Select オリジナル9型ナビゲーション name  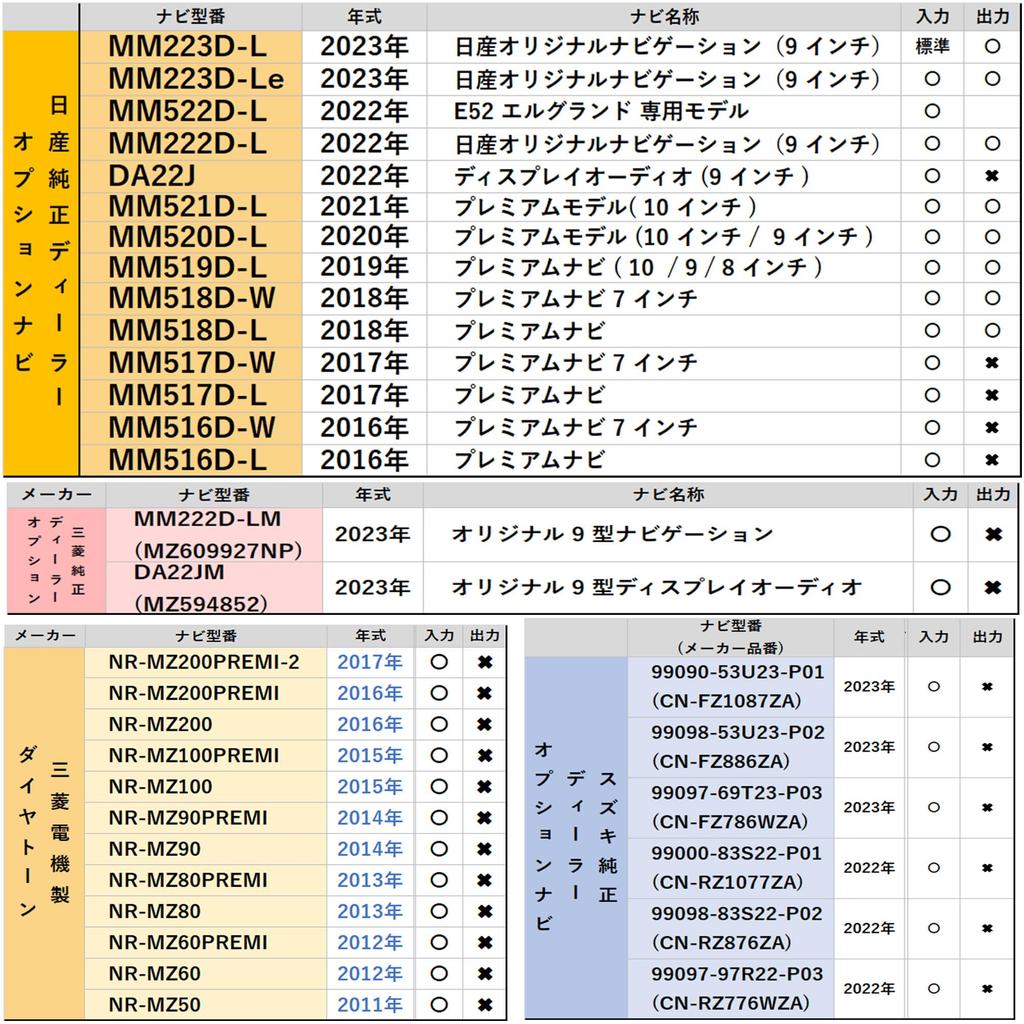(613, 534)
